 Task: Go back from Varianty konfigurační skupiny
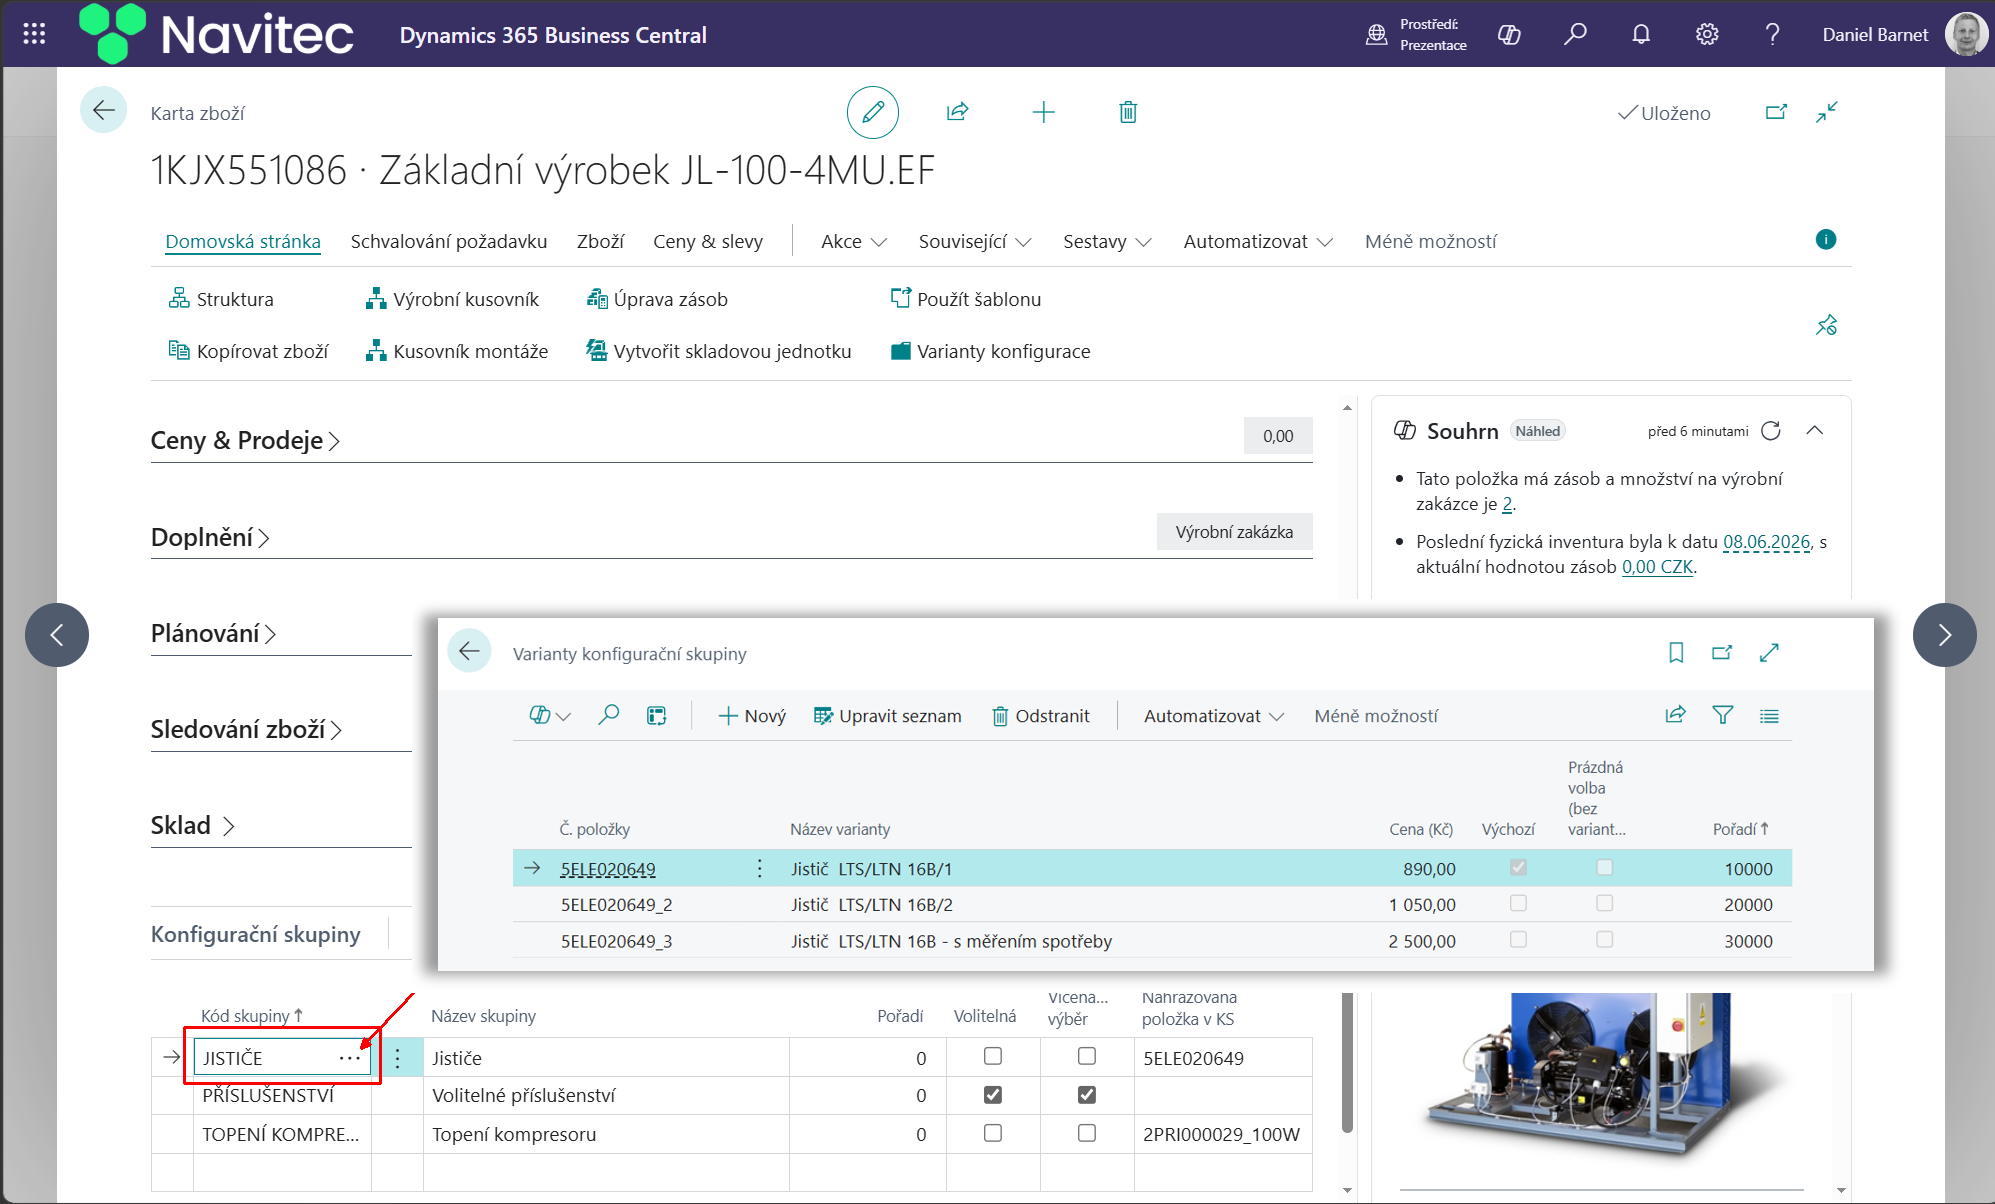coord(469,652)
